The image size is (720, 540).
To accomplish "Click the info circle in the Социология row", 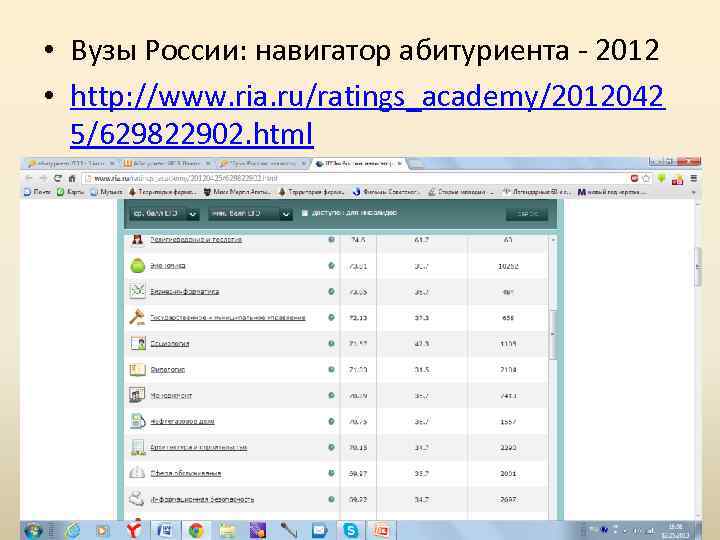I will 331,343.
